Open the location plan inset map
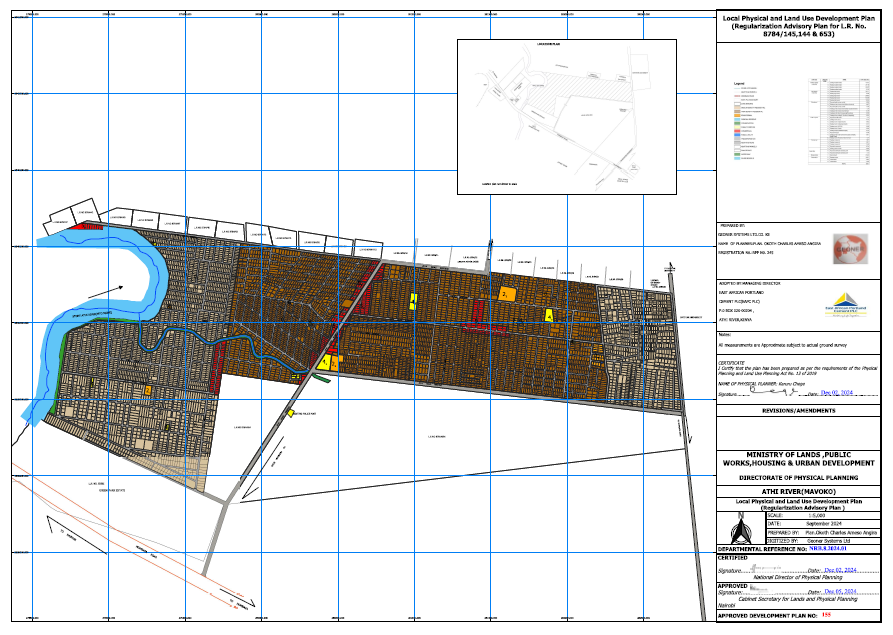Image resolution: width=893 pixels, height=635 pixels. coord(567,117)
